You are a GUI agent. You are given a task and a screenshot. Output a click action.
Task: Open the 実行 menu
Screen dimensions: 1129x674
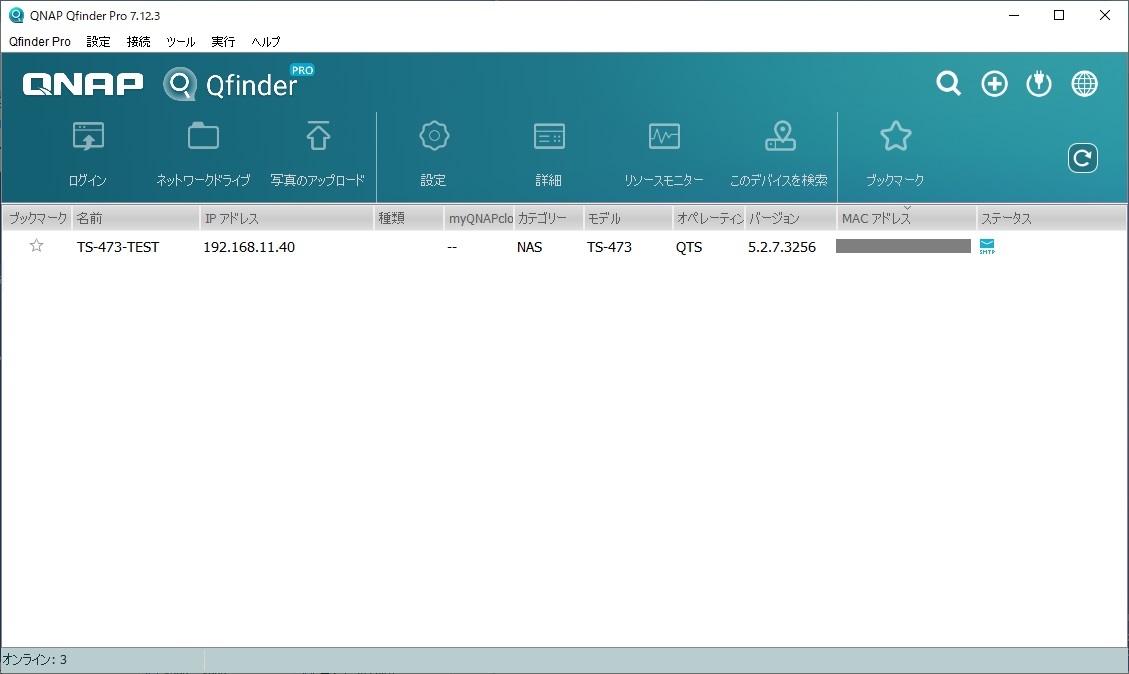click(x=223, y=42)
